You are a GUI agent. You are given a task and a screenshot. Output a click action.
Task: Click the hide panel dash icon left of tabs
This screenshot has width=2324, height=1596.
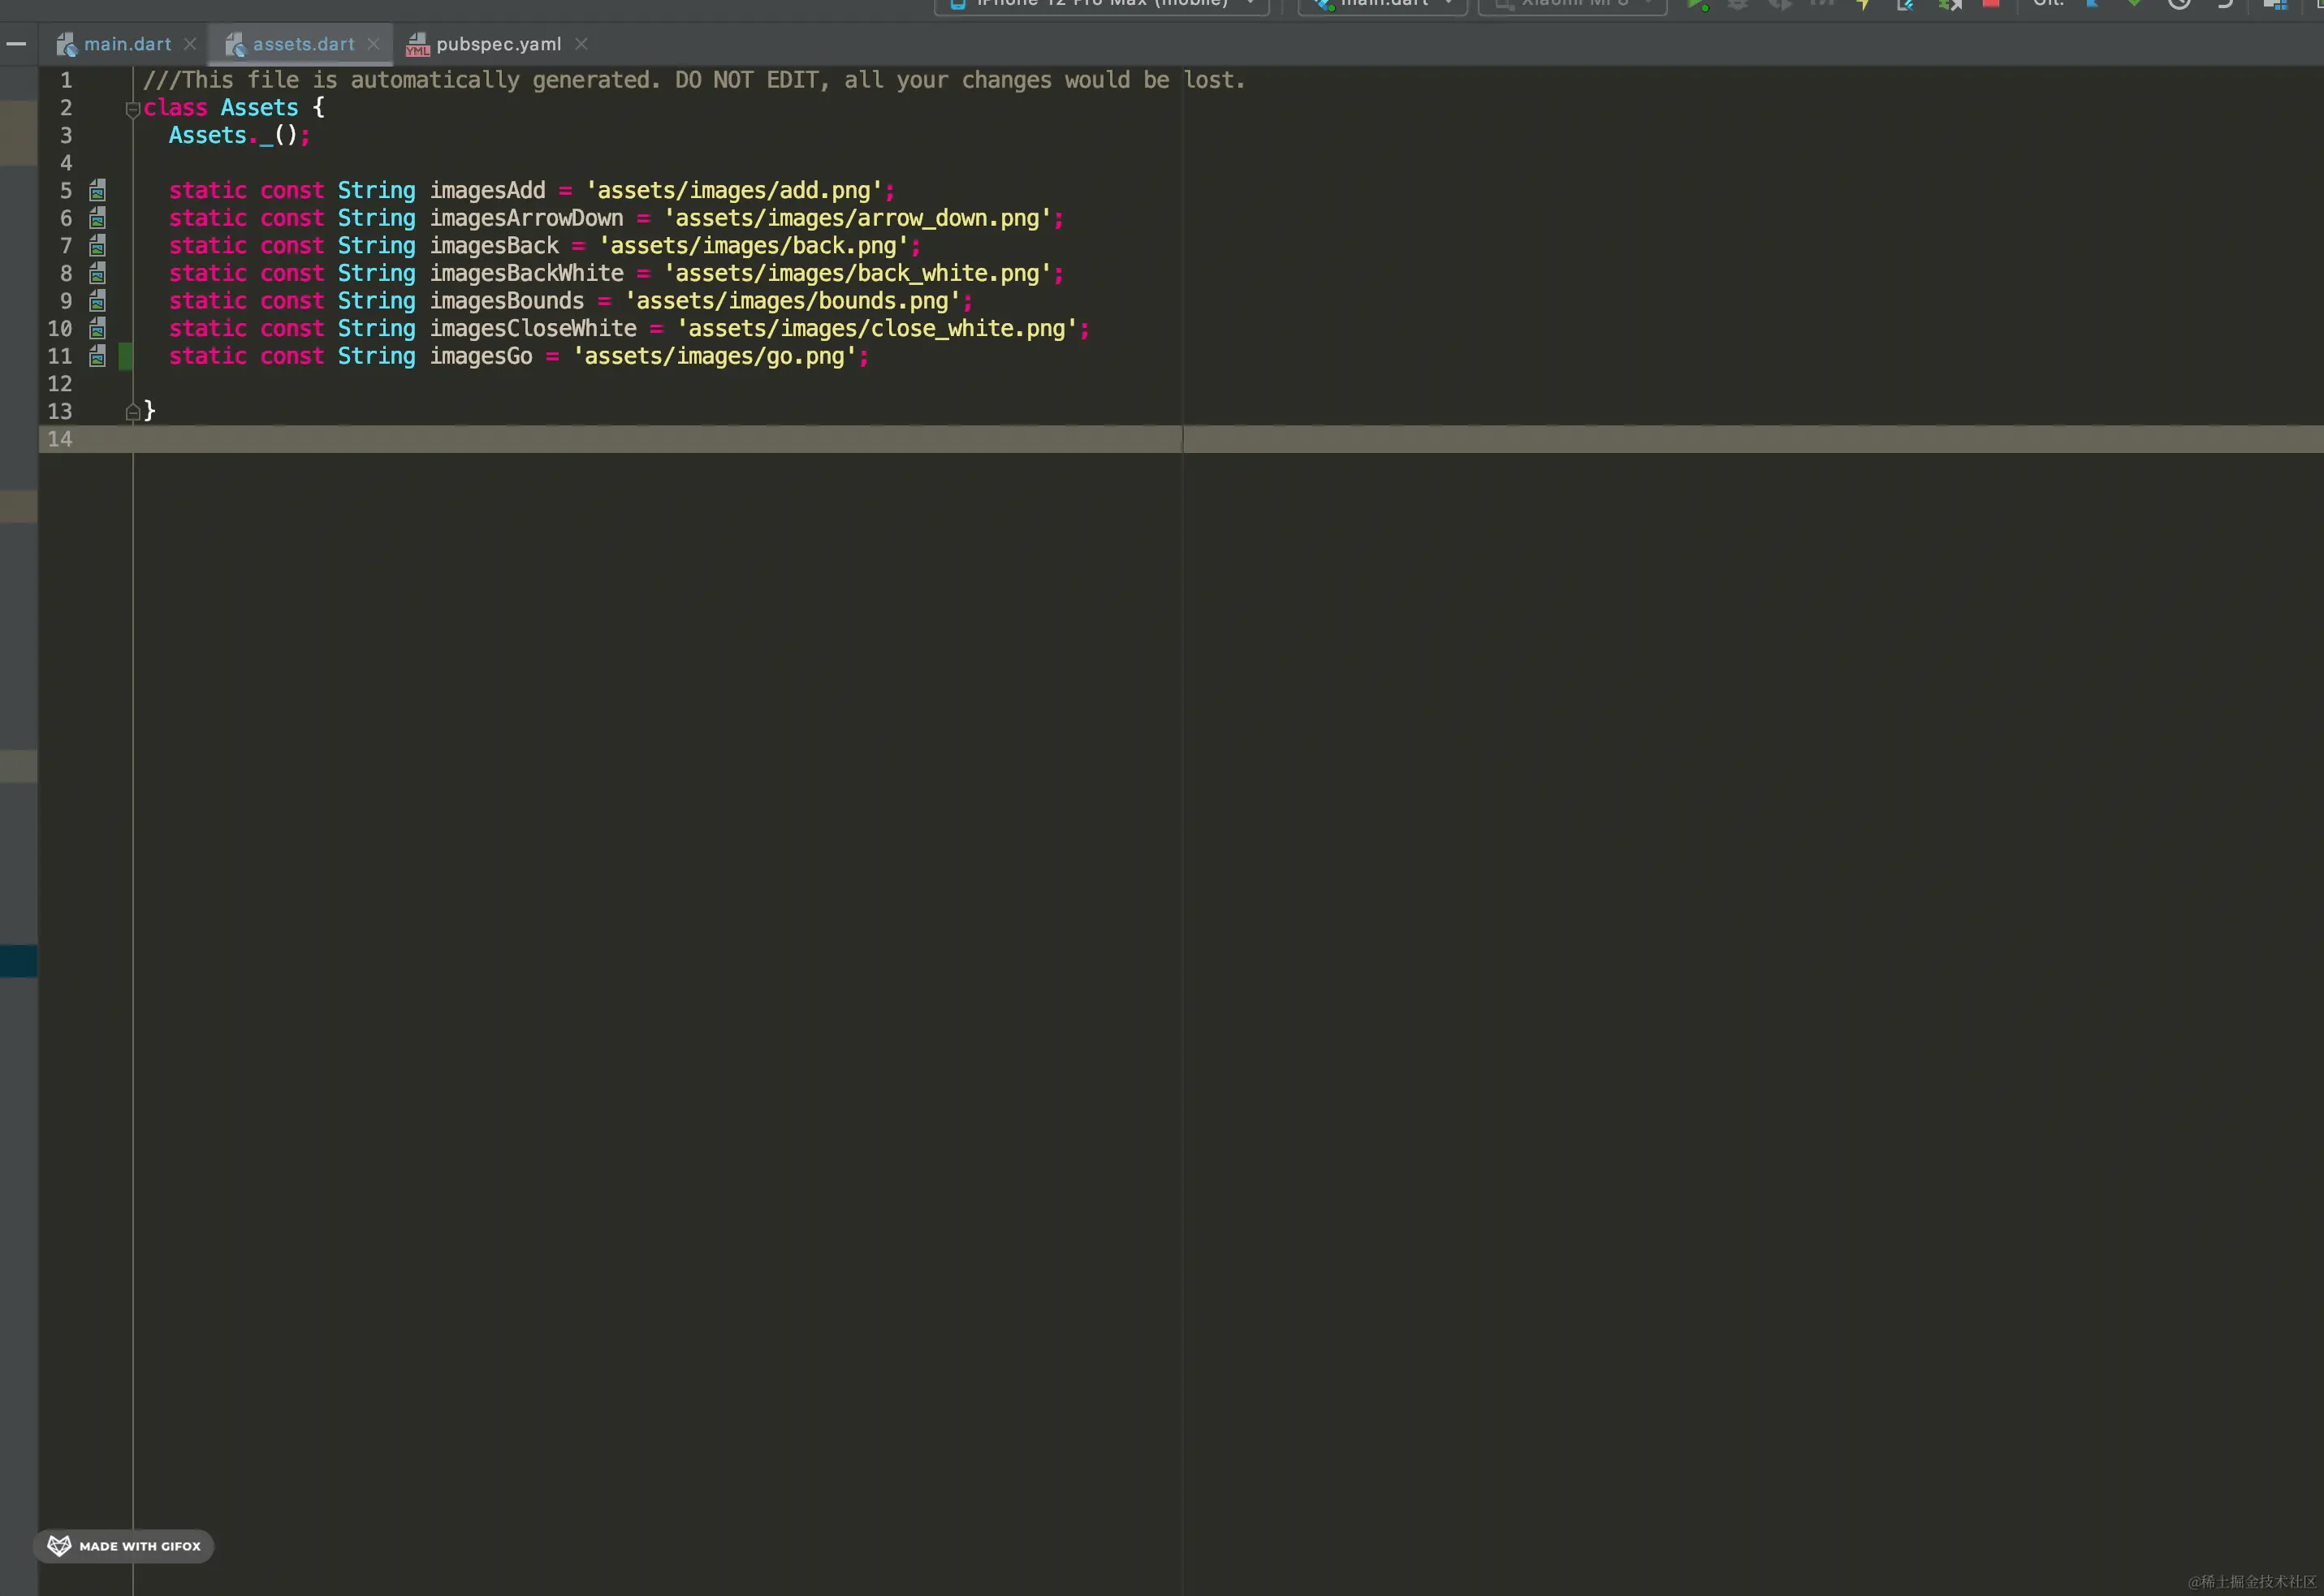tap(16, 44)
